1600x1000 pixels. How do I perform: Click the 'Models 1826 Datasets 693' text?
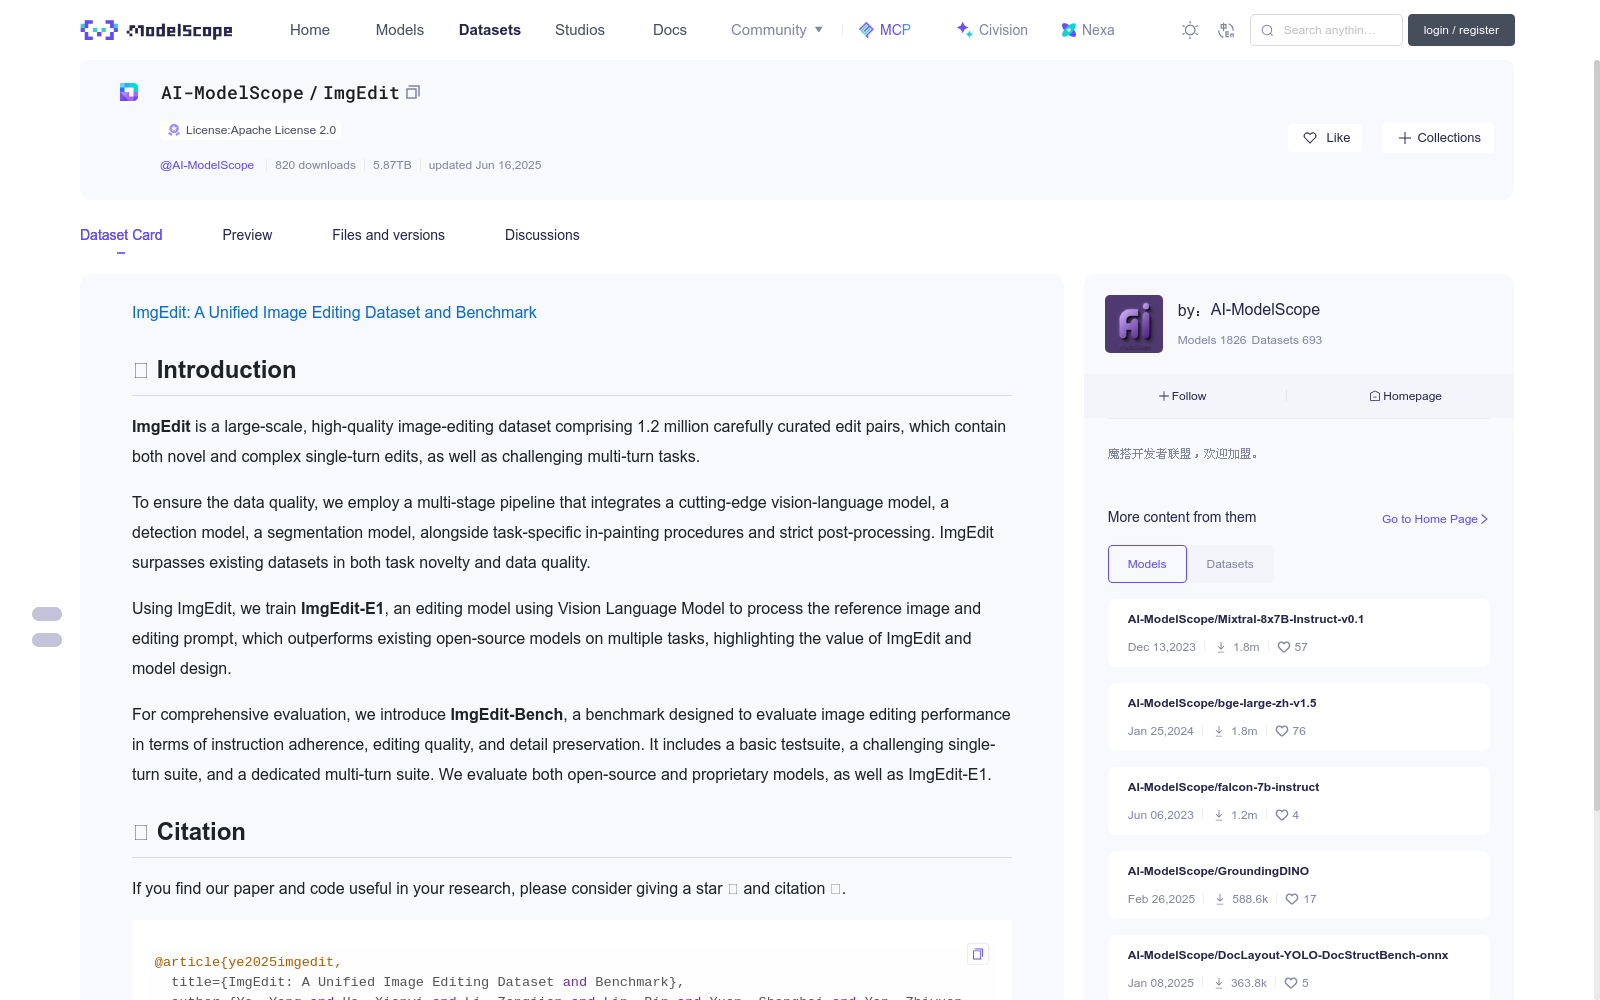tap(1250, 340)
